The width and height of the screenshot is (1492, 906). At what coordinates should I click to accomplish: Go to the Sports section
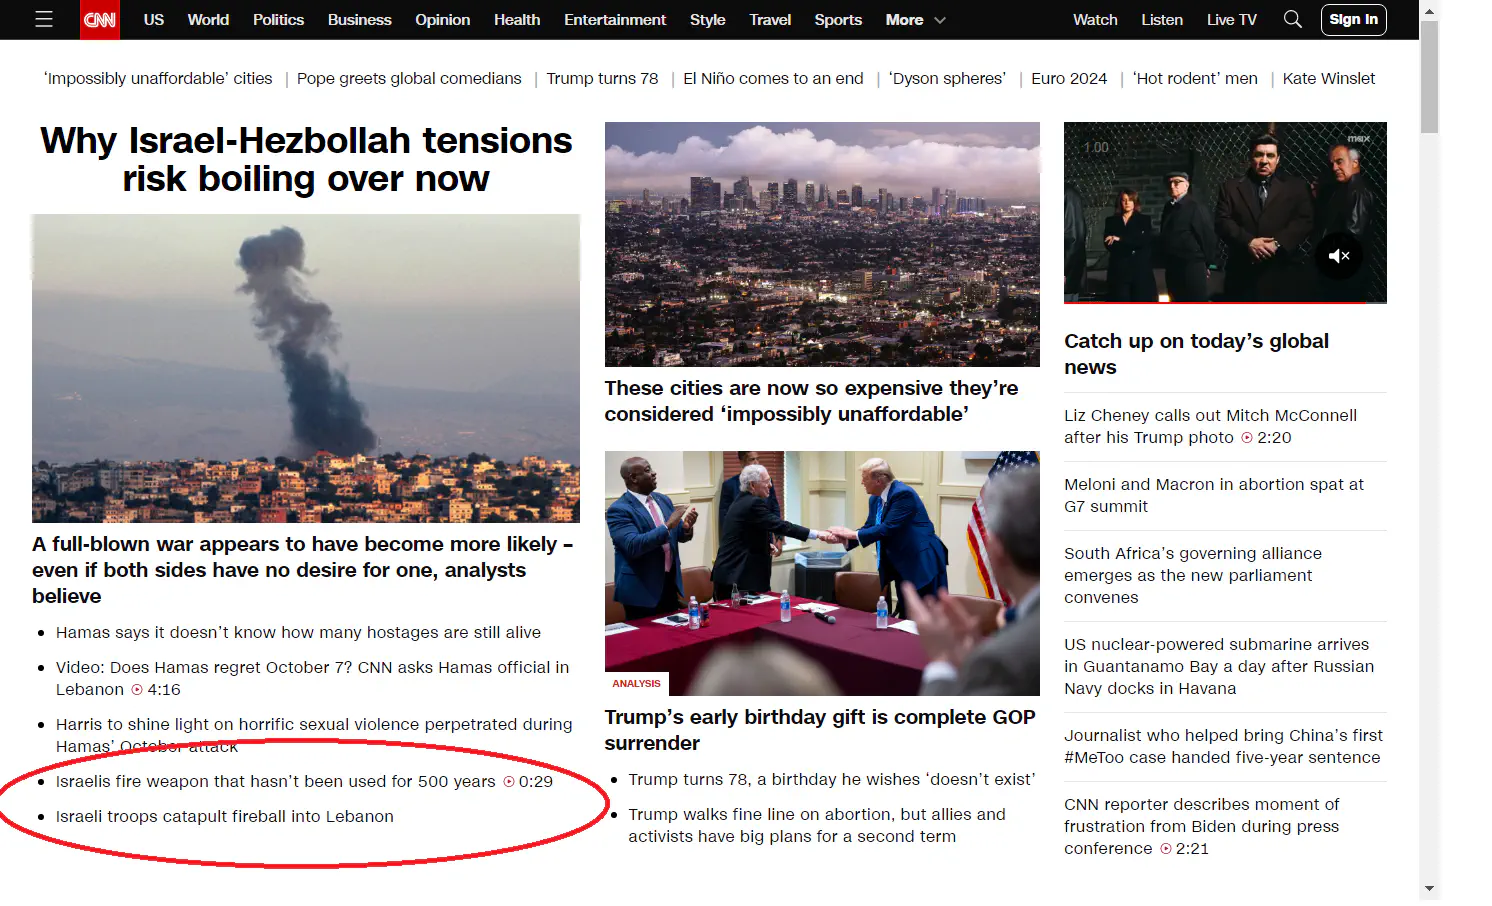[837, 20]
